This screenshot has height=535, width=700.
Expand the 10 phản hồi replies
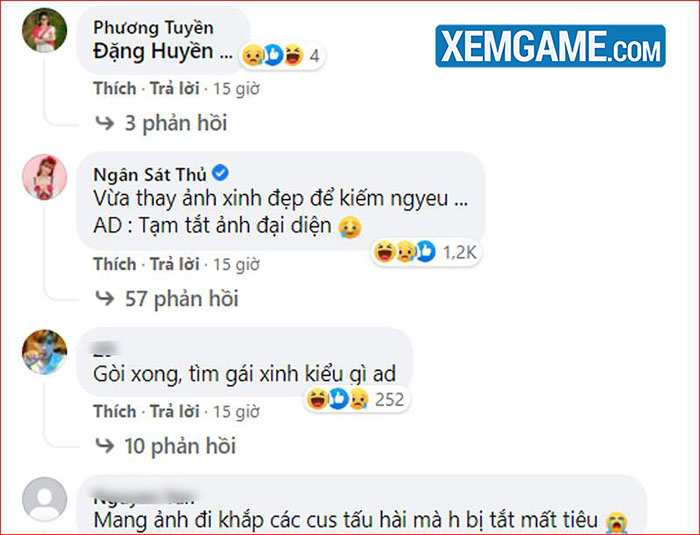pyautogui.click(x=165, y=446)
